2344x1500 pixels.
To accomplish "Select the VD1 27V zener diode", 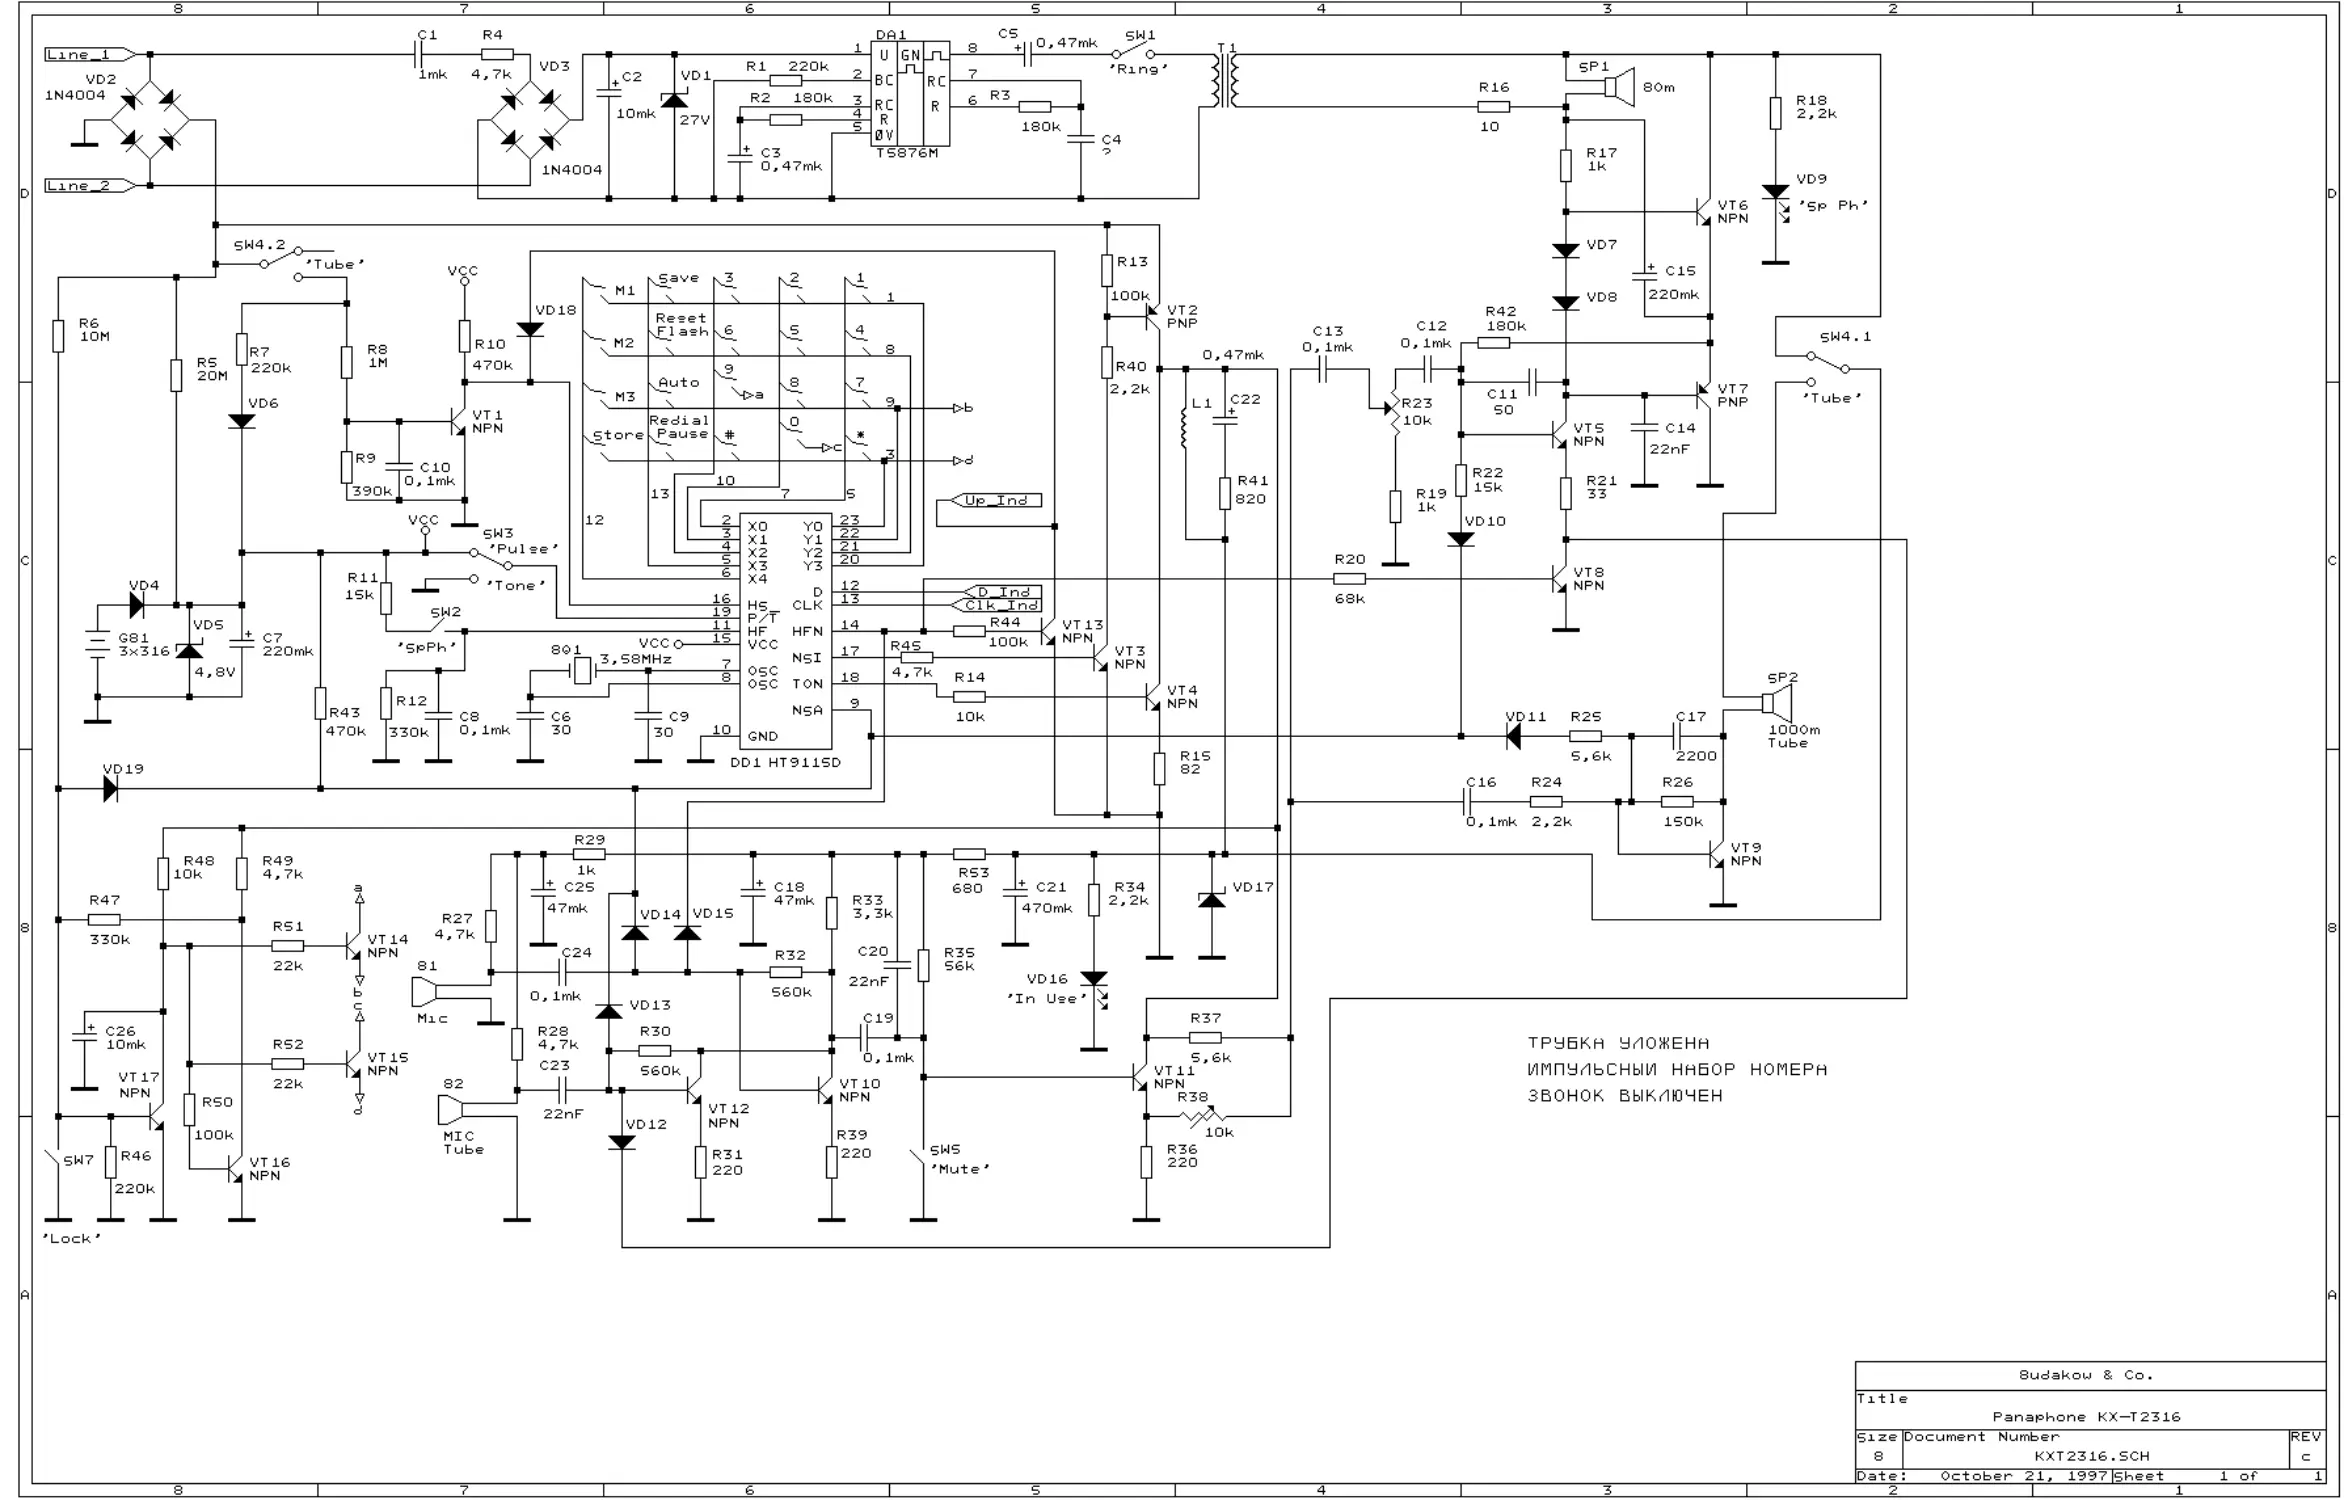I will point(675,100).
